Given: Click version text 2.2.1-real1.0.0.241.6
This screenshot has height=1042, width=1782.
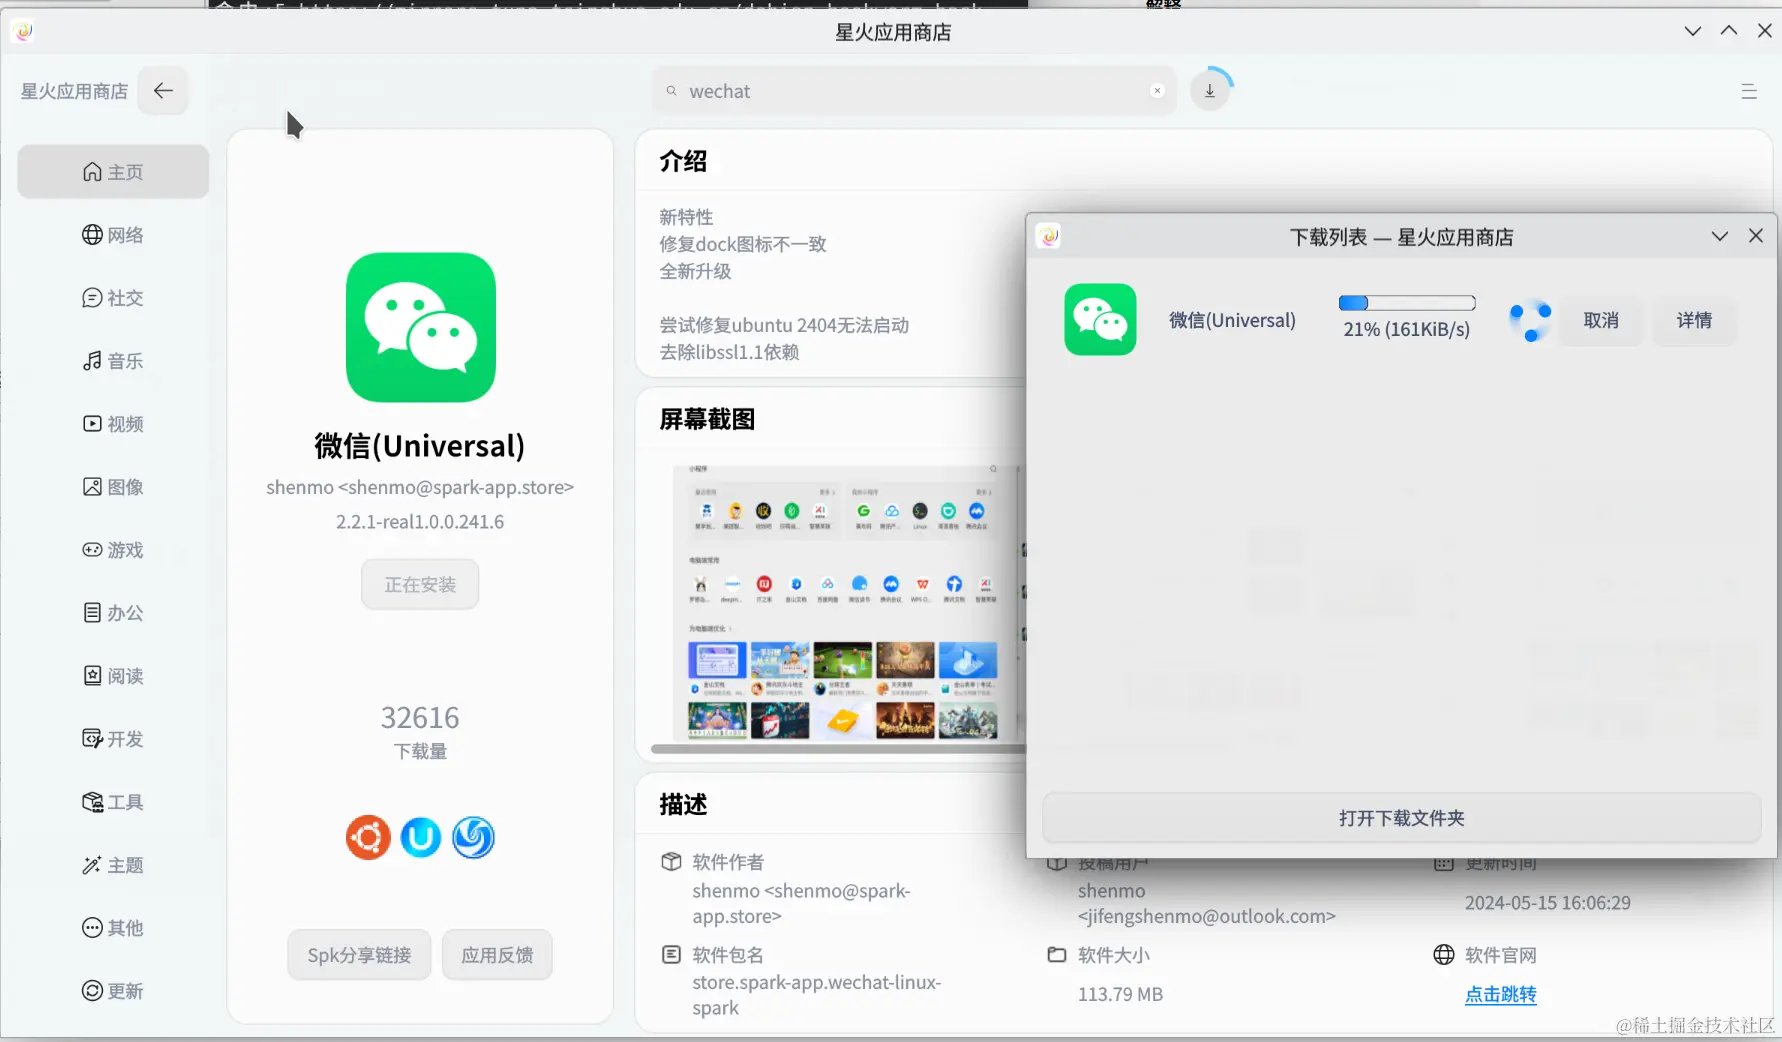Looking at the screenshot, I should [x=420, y=521].
